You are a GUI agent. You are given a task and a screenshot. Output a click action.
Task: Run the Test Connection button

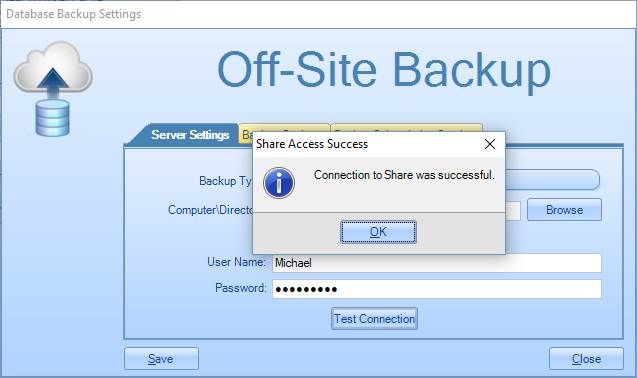tap(374, 319)
